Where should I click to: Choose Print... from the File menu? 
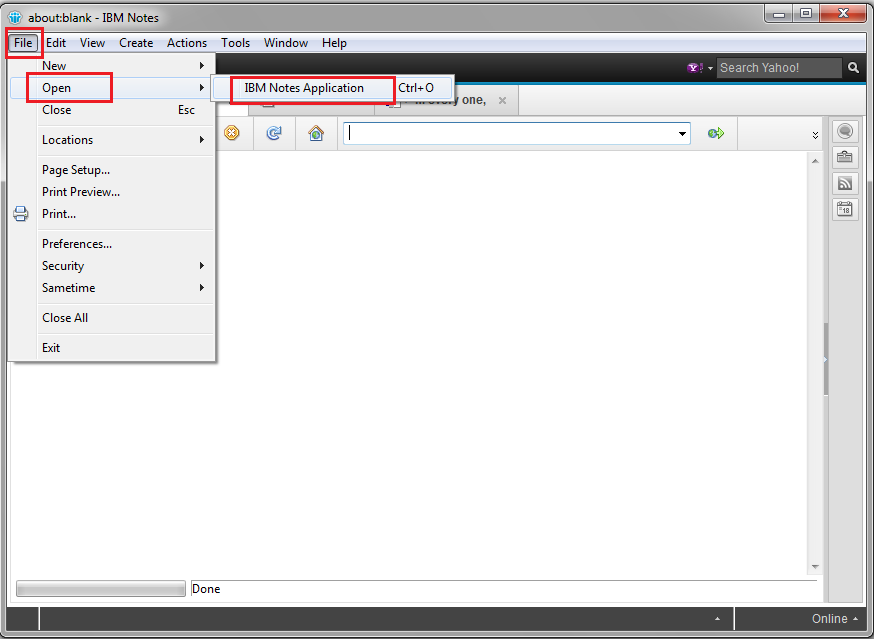tap(111, 214)
